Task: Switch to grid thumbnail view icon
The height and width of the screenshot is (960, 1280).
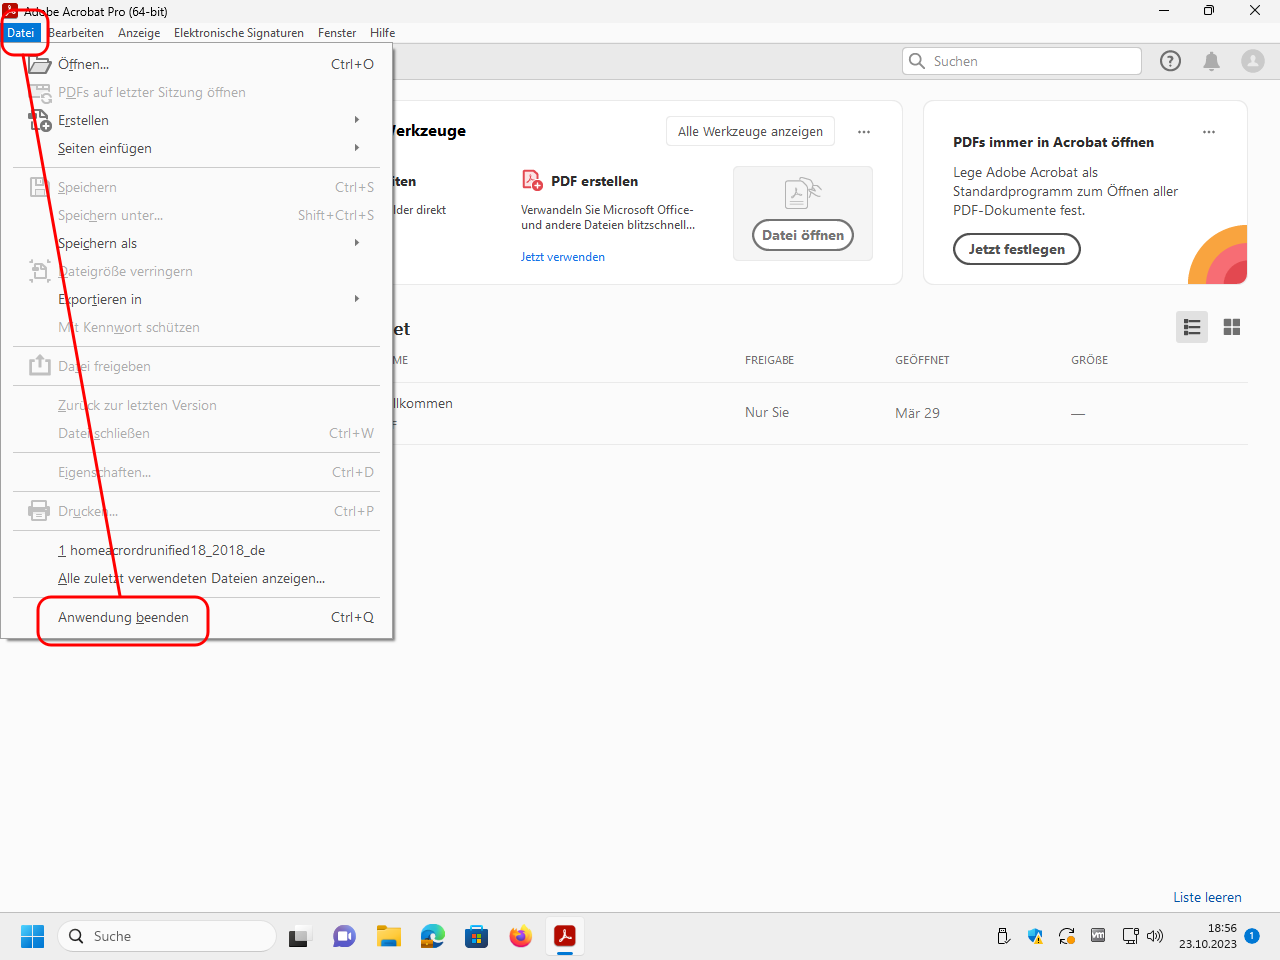Action: (x=1232, y=327)
